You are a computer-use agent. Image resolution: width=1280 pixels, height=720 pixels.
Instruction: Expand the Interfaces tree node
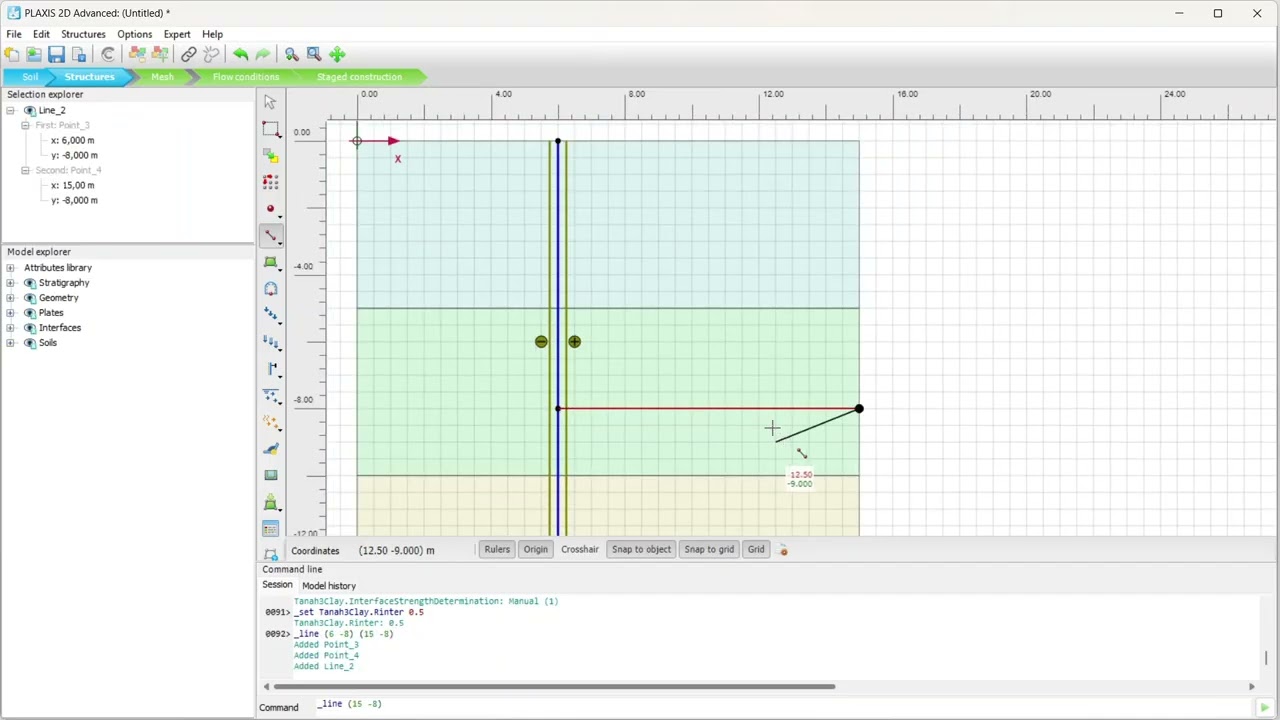10,328
